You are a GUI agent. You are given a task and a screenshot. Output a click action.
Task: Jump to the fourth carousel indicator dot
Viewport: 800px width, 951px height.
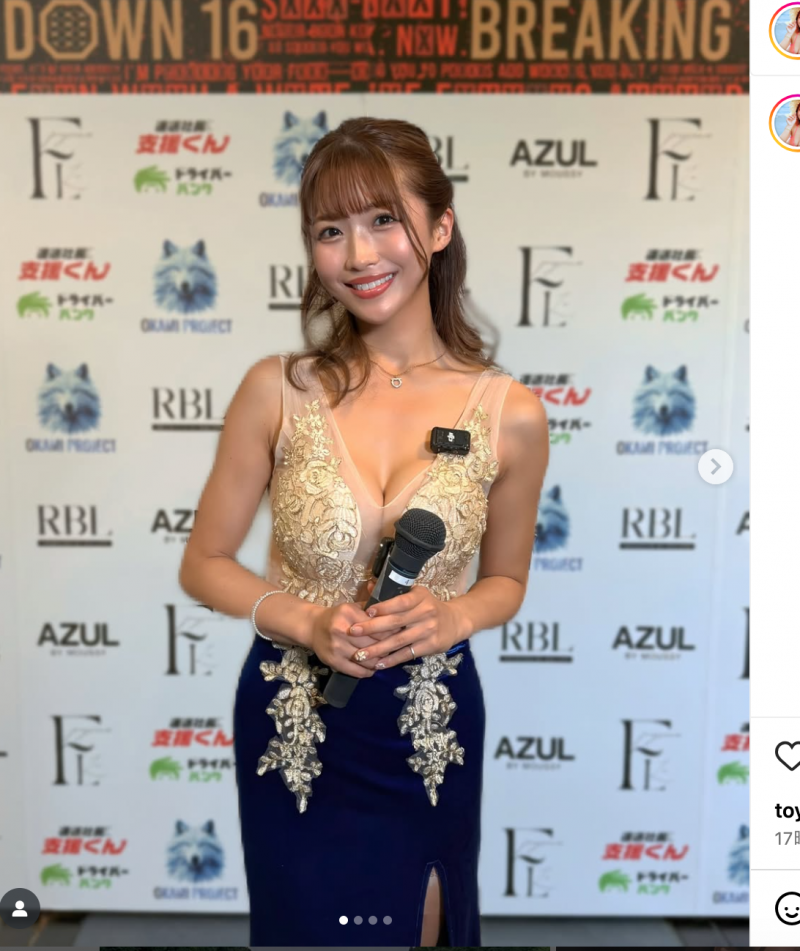point(388,920)
